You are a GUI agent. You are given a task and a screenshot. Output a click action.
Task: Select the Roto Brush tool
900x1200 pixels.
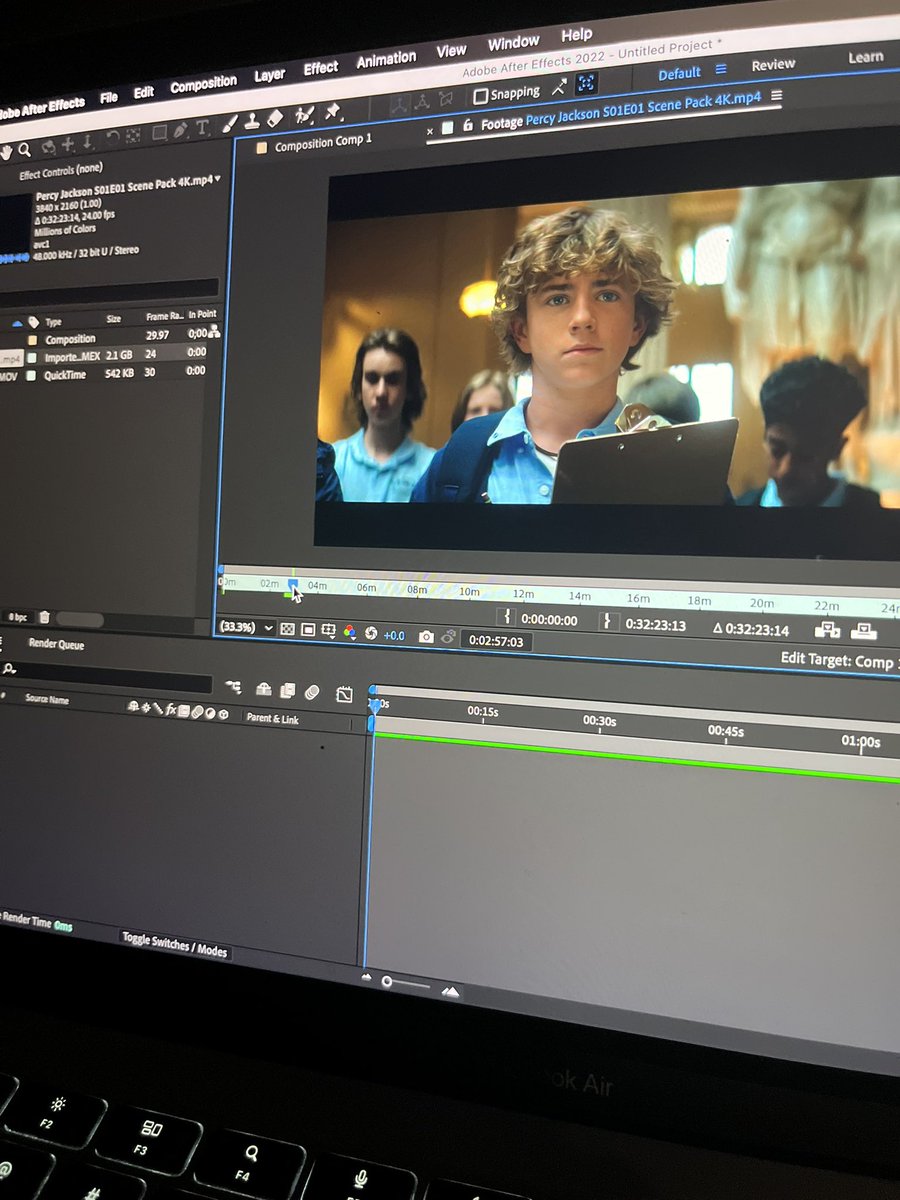pyautogui.click(x=306, y=114)
